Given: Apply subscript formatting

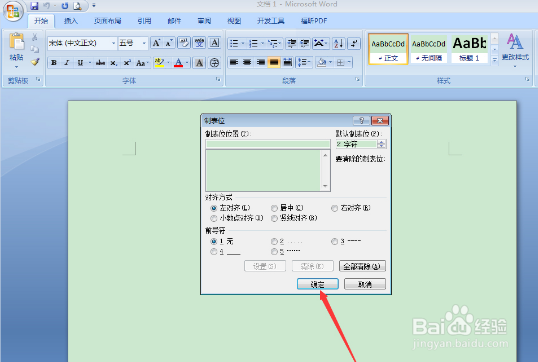Looking at the screenshot, I should click(114, 63).
